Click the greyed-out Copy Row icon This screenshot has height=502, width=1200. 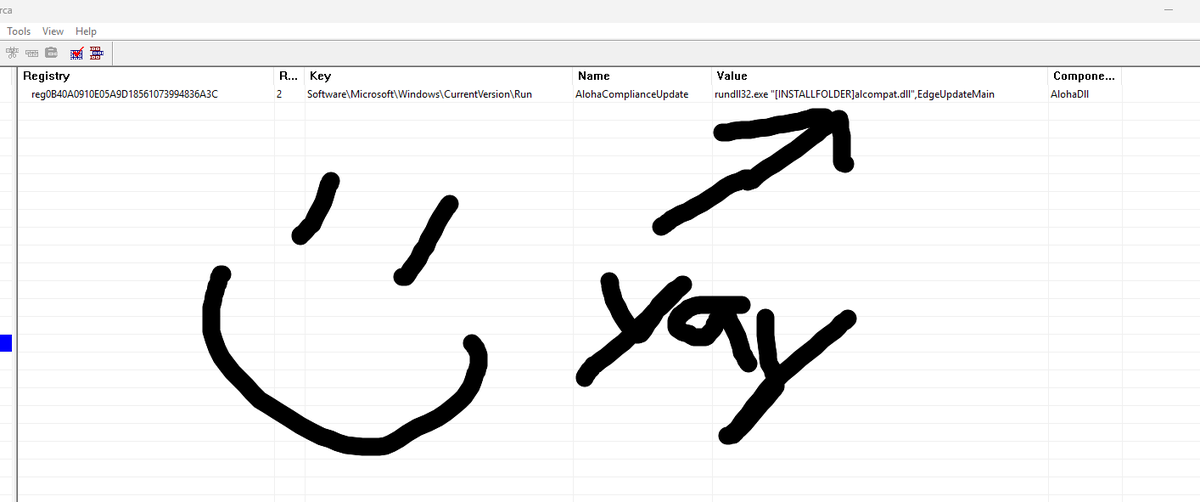[32, 52]
